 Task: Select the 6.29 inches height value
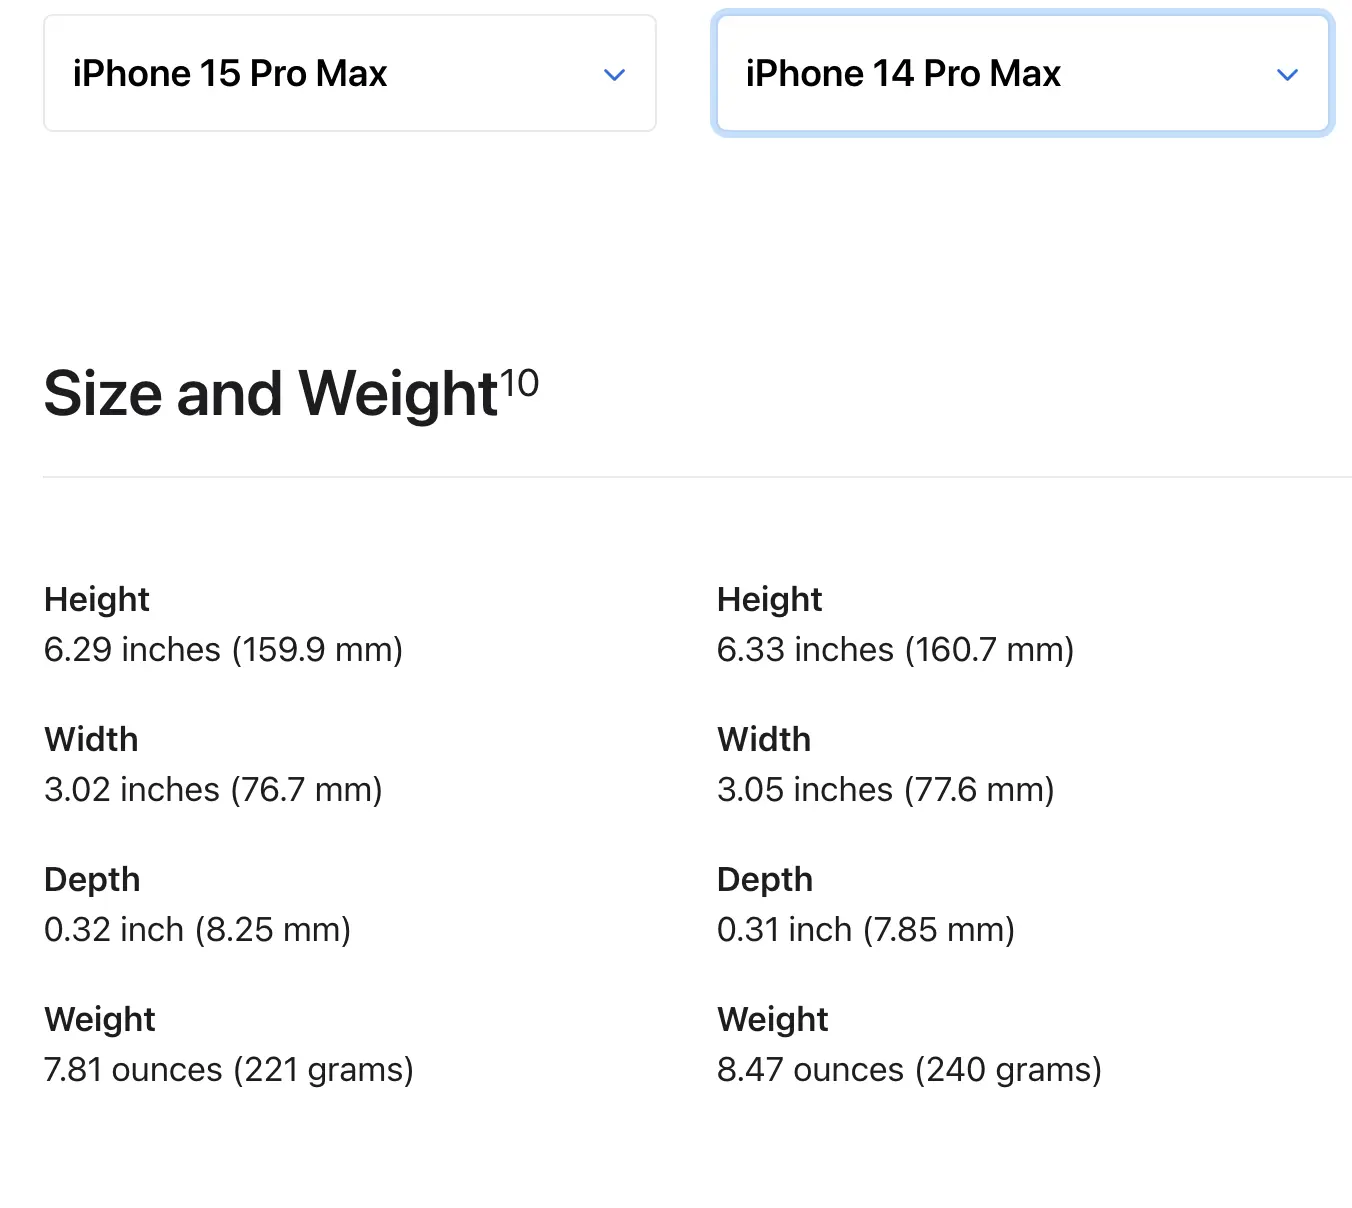[223, 649]
